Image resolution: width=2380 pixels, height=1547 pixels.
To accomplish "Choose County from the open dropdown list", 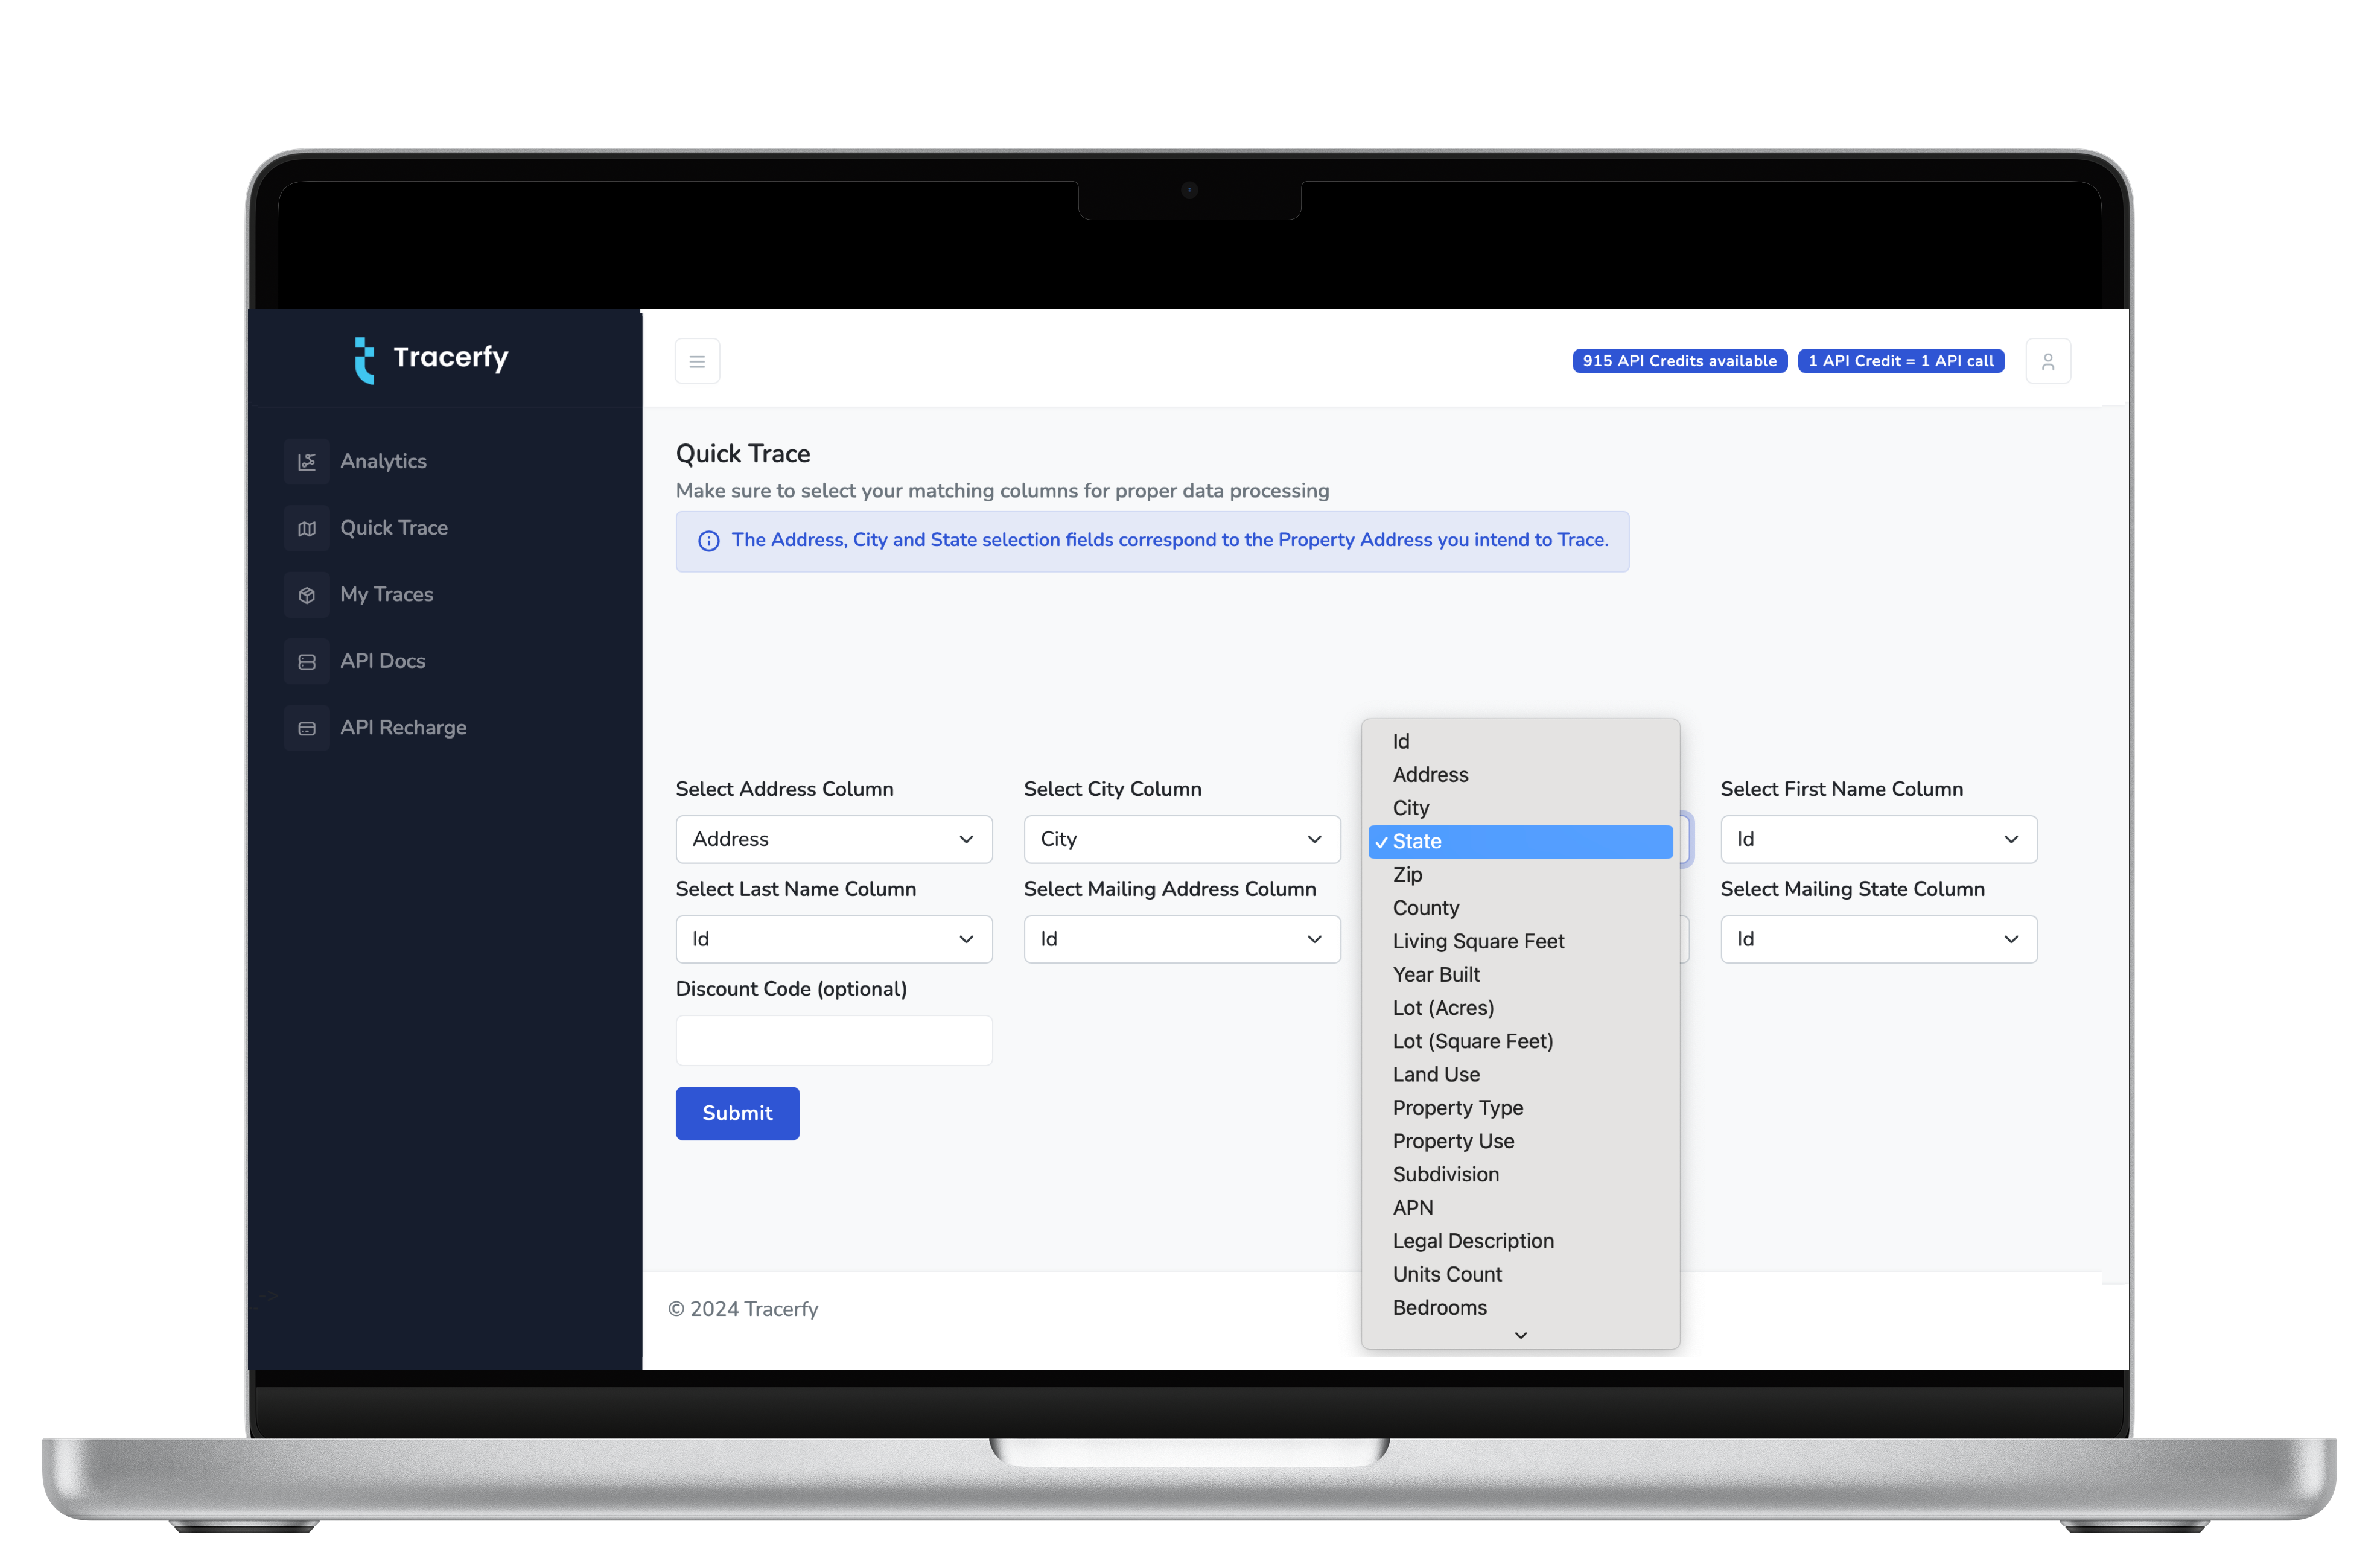I will pos(1426,908).
